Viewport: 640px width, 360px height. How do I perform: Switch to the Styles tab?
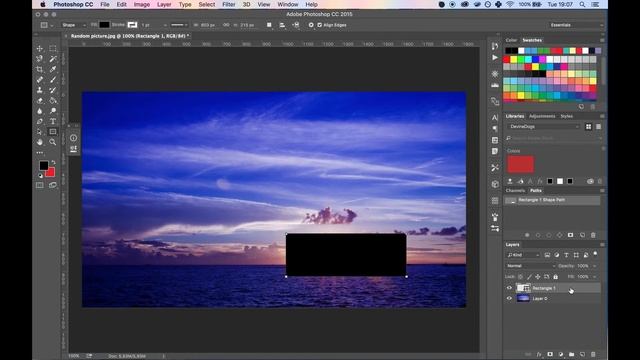point(567,116)
